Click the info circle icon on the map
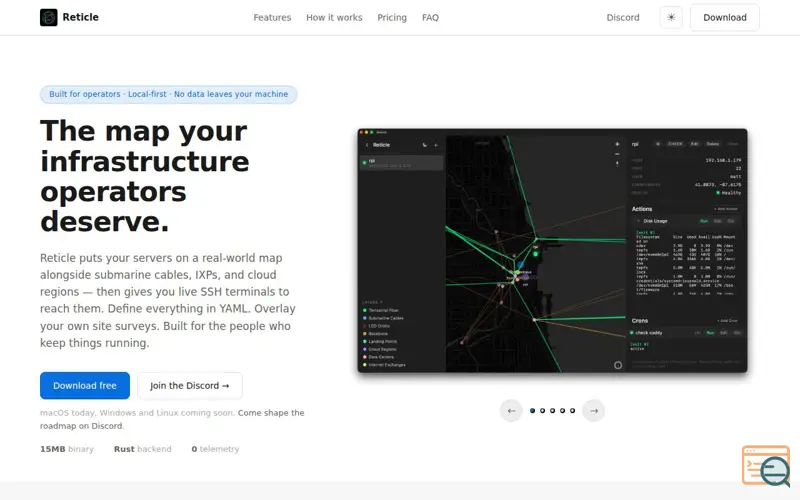The height and width of the screenshot is (500, 800). click(x=618, y=365)
